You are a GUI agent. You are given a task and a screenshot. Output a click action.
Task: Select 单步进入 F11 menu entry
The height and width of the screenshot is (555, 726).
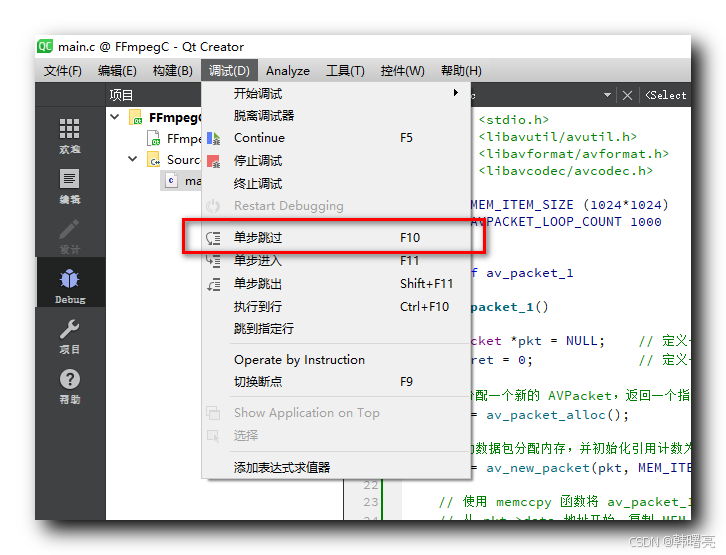pyautogui.click(x=336, y=261)
